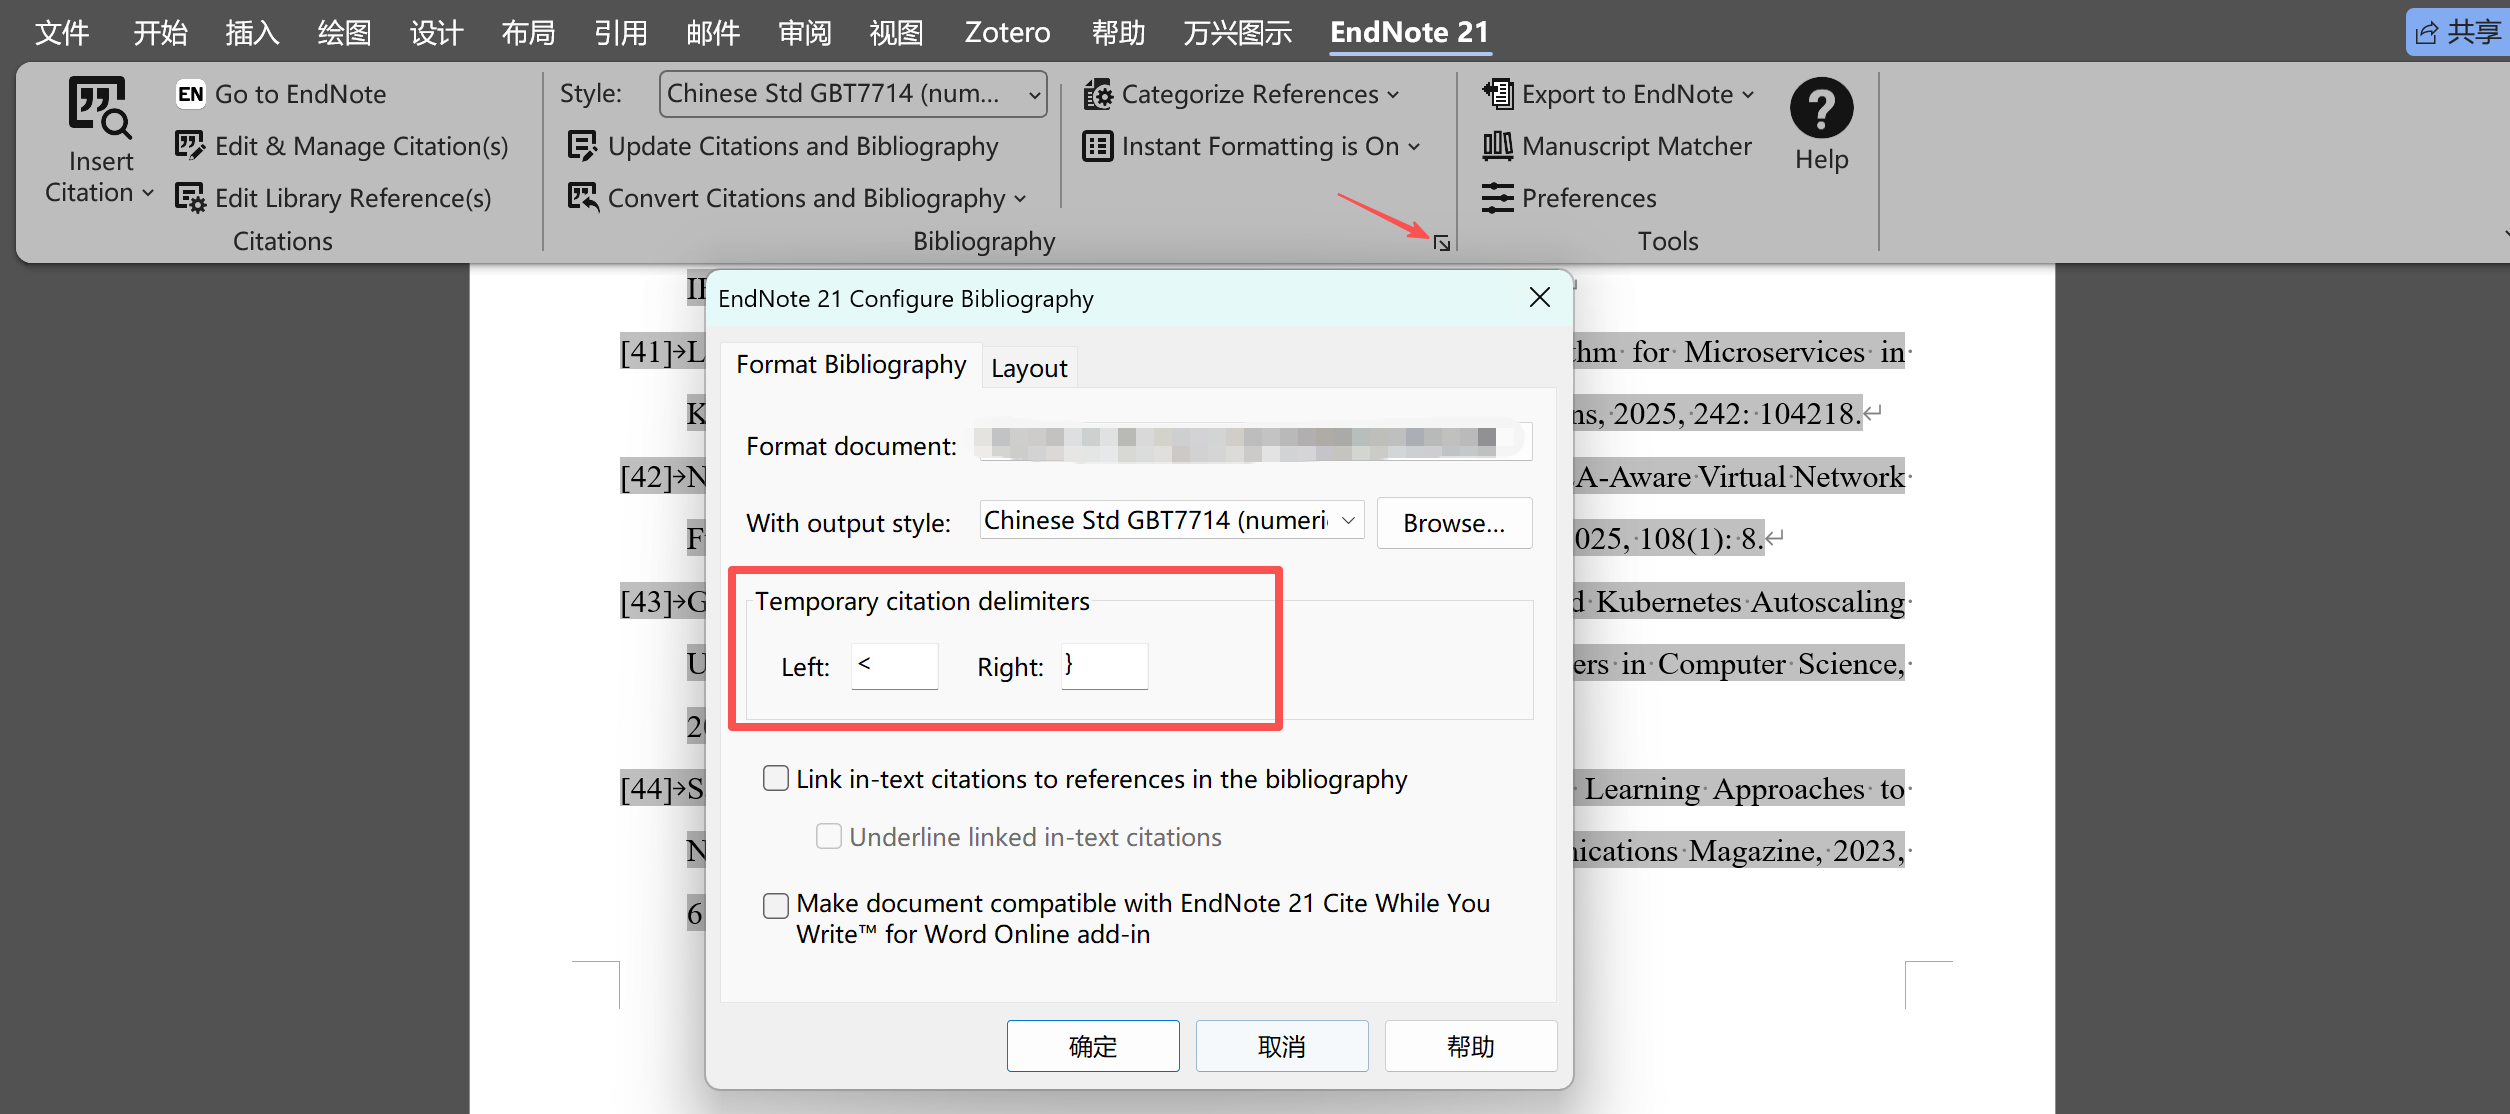This screenshot has height=1114, width=2510.
Task: Expand Instant Formatting chevron
Action: 1414,147
